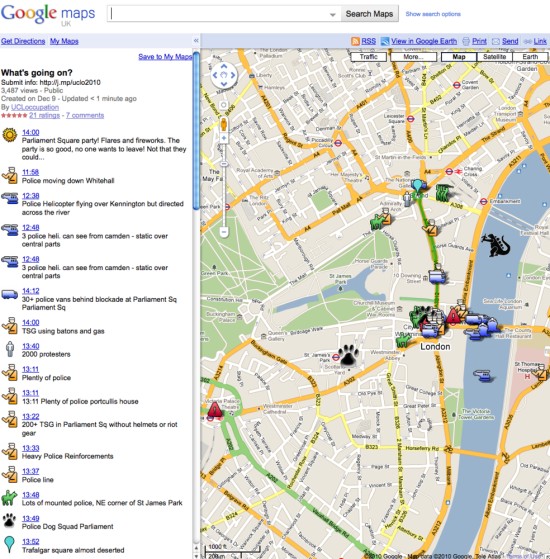Toggle the Traffic layer button
The image size is (550, 559).
pos(369,57)
